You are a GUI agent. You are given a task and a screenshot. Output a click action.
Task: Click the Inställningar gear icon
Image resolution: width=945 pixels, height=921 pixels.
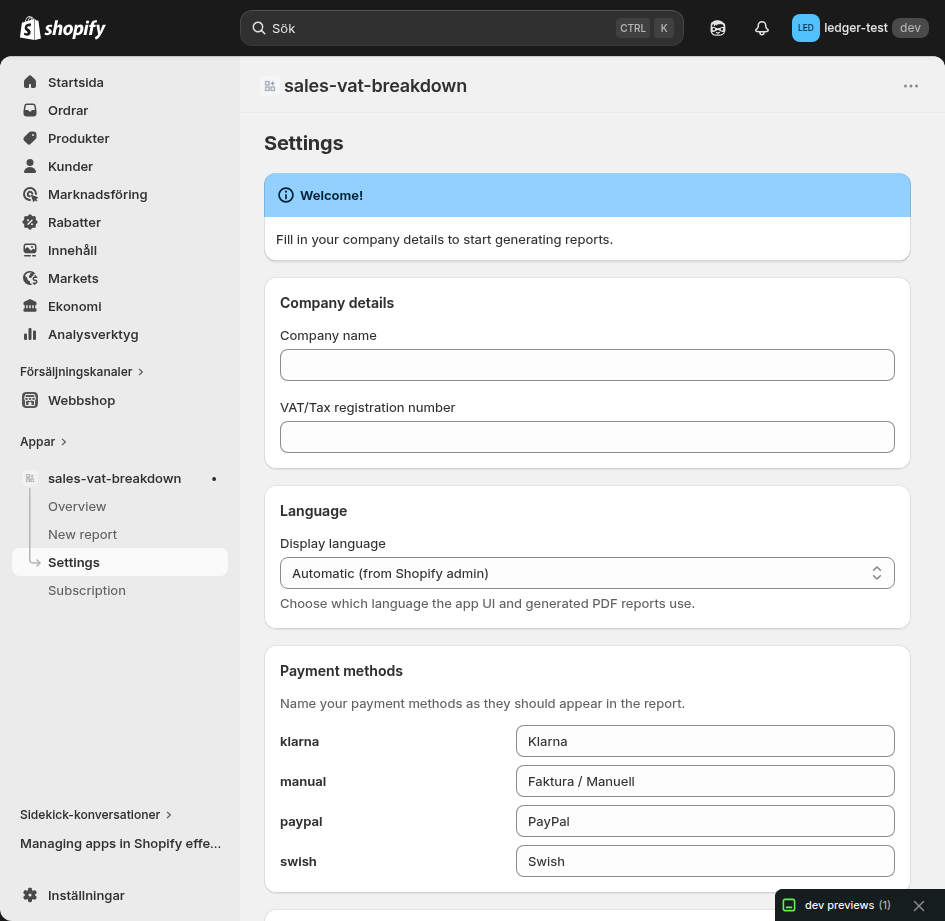coord(28,895)
